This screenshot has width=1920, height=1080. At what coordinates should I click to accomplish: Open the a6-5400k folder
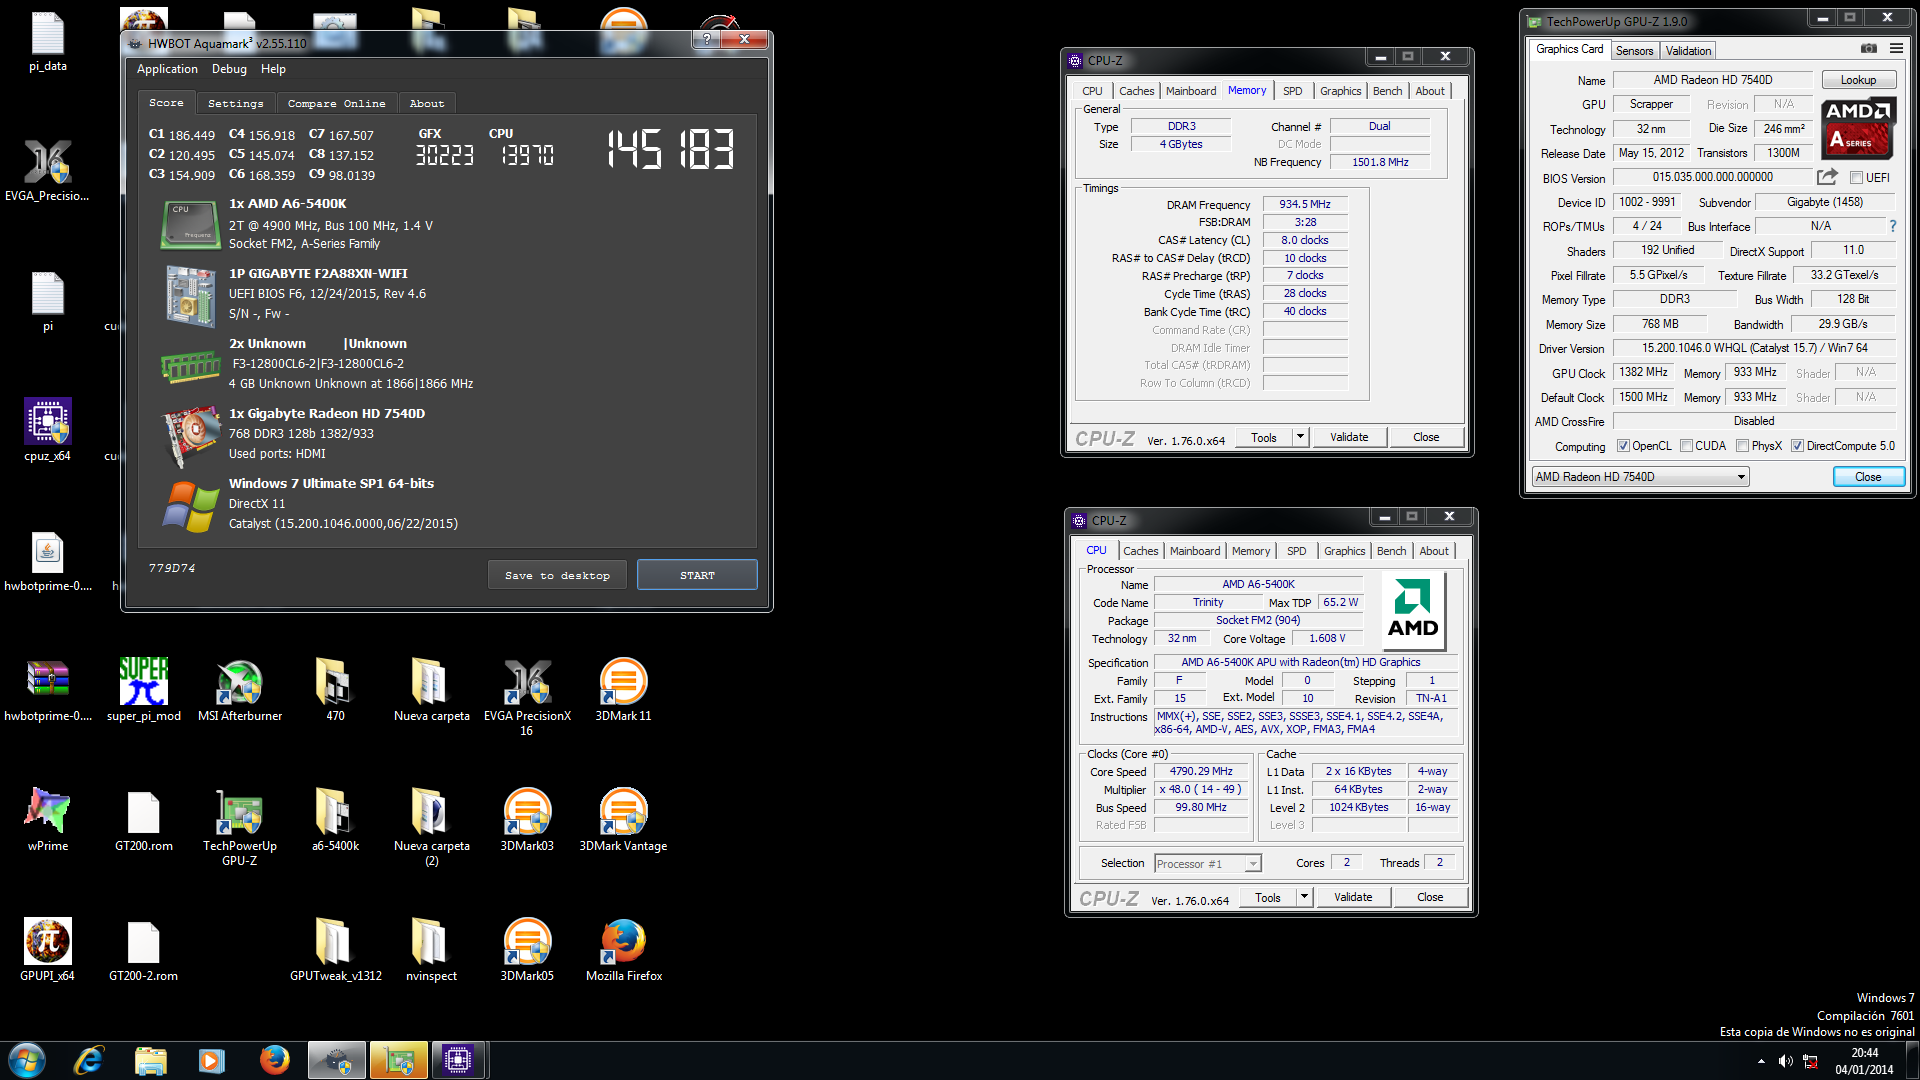(335, 820)
